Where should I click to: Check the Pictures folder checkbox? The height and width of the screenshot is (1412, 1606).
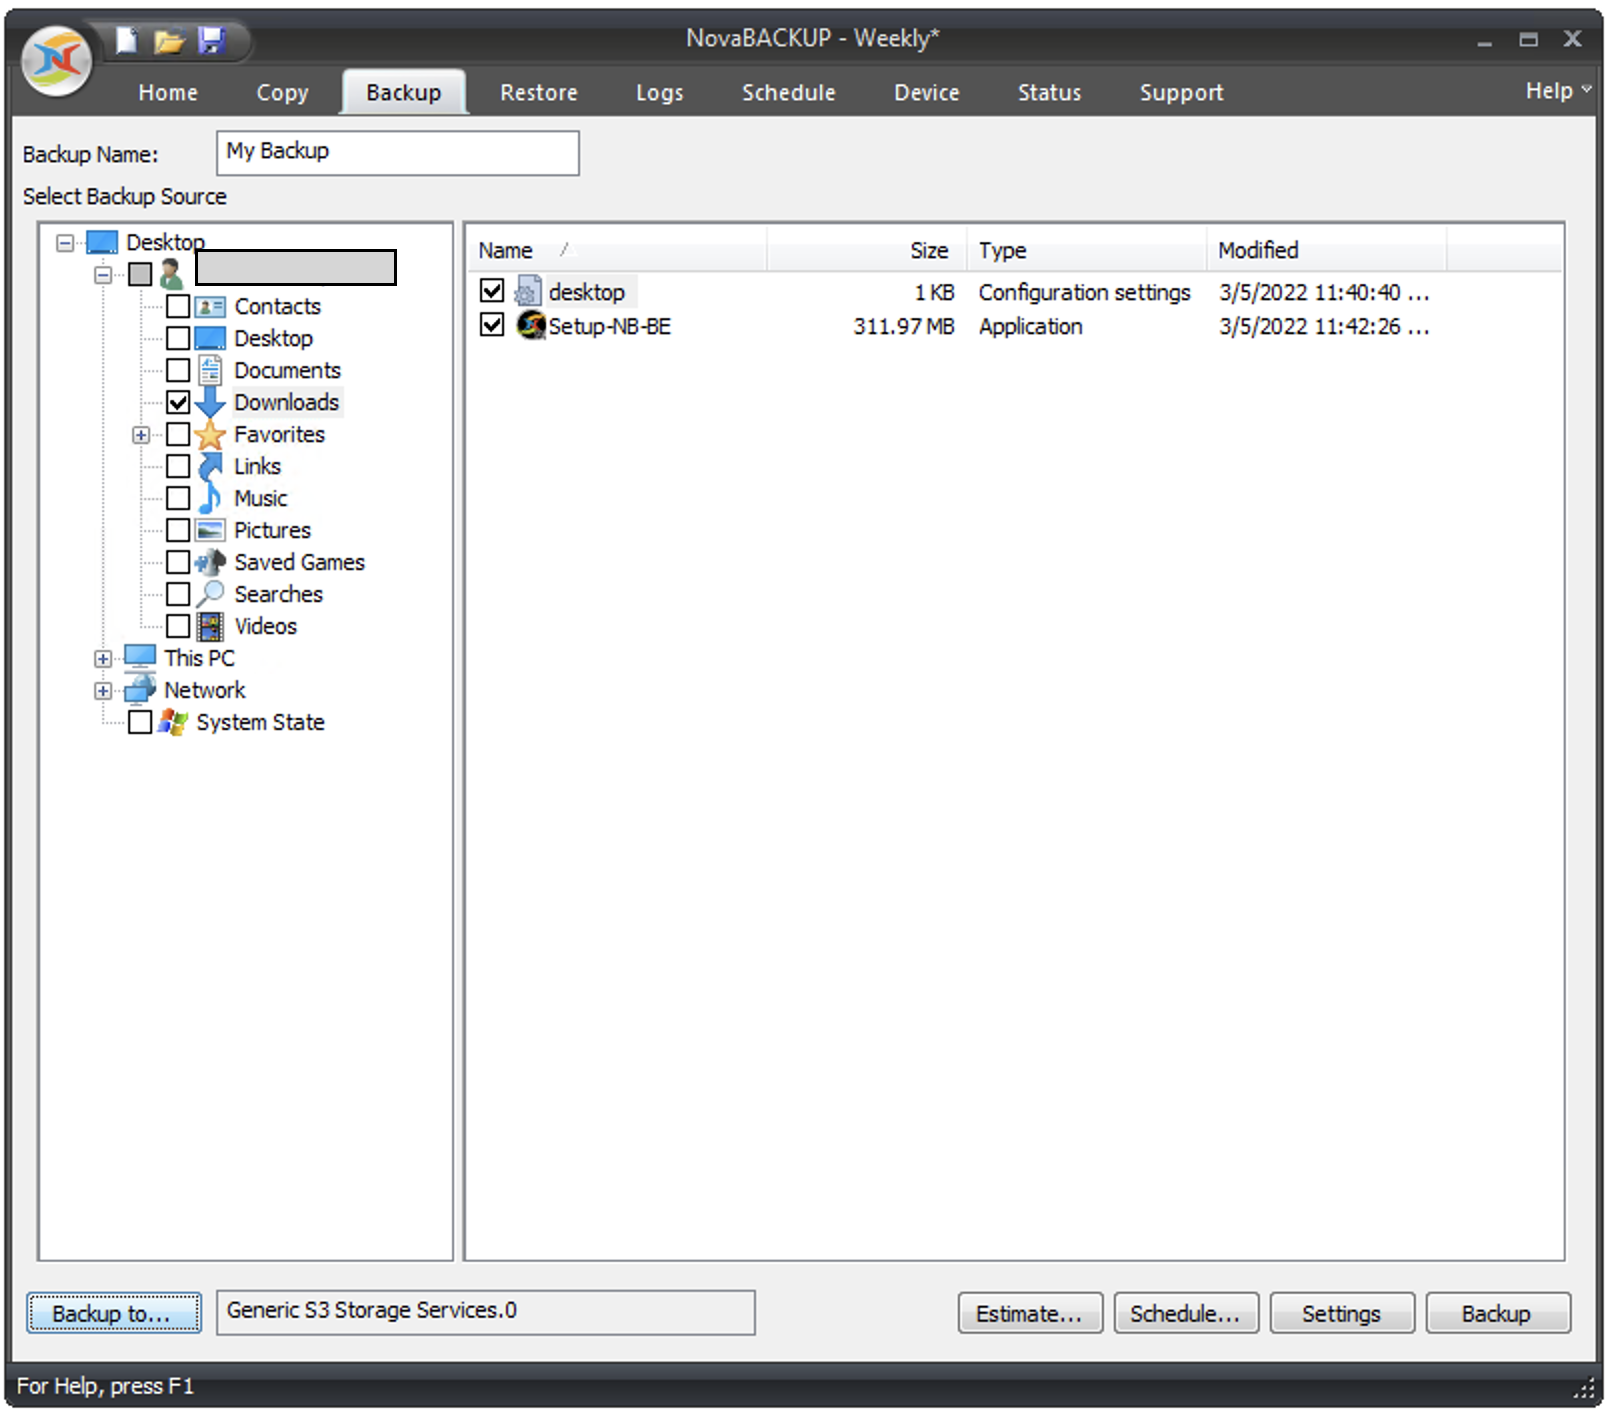178,530
